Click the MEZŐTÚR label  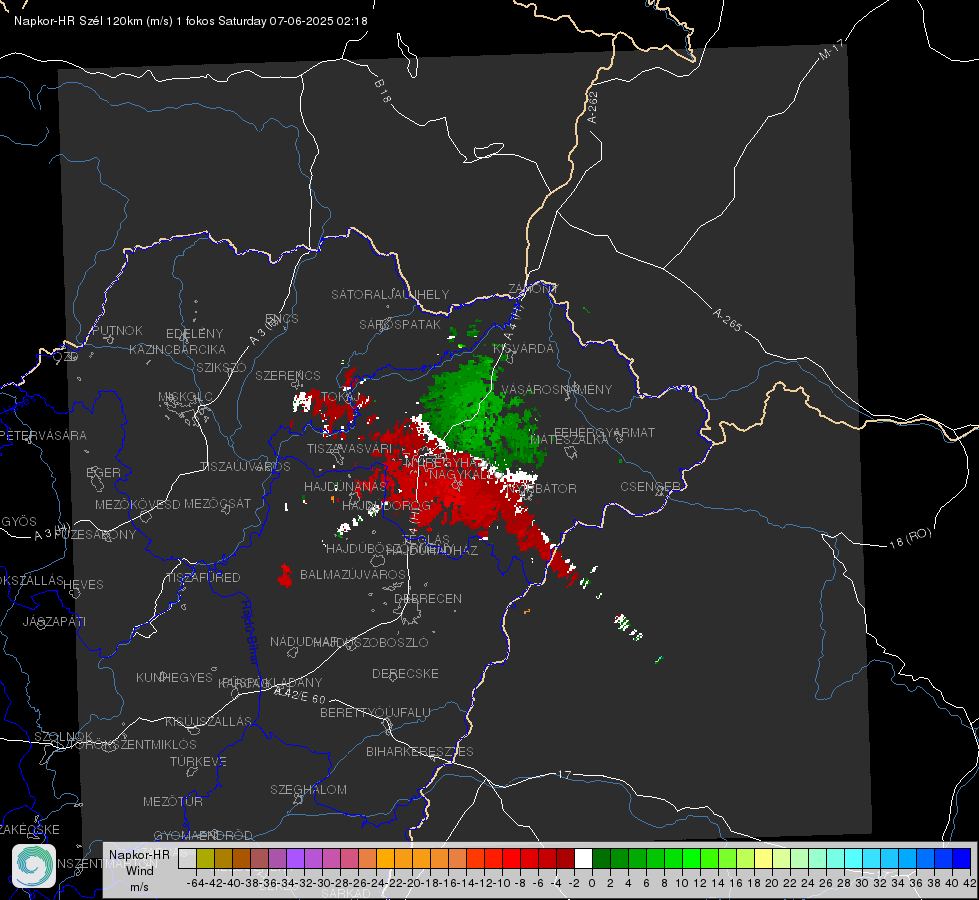173,801
